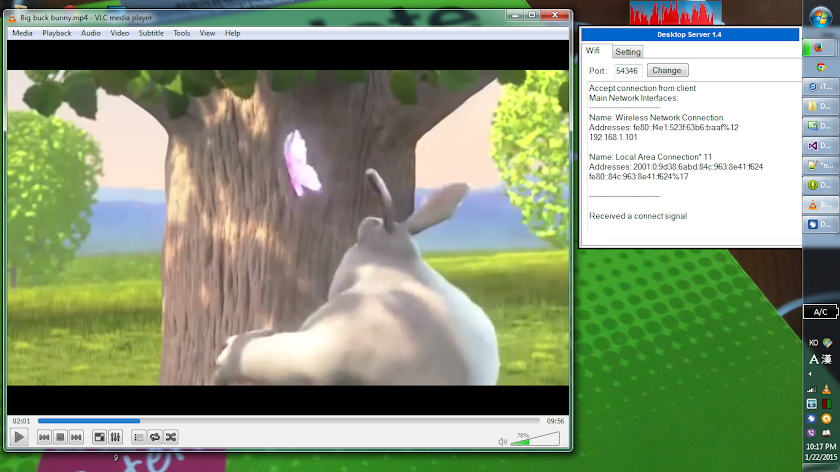The height and width of the screenshot is (472, 840).
Task: Switch to Notepad++ taskbar button
Action: click(820, 166)
